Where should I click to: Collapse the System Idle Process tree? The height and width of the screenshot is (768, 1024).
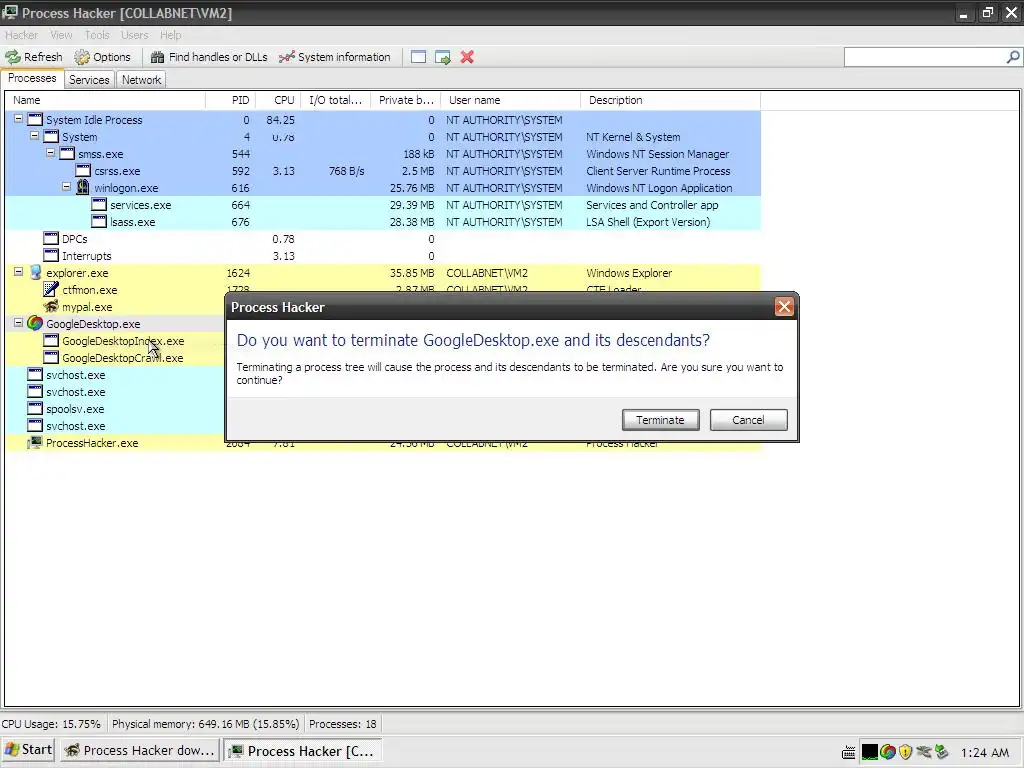coord(18,119)
